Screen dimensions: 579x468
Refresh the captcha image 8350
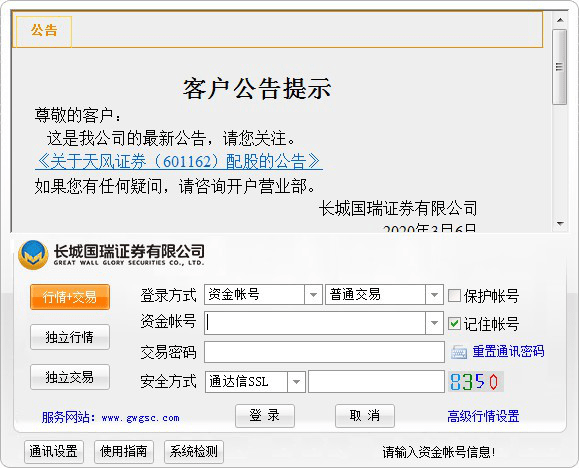[x=476, y=382]
